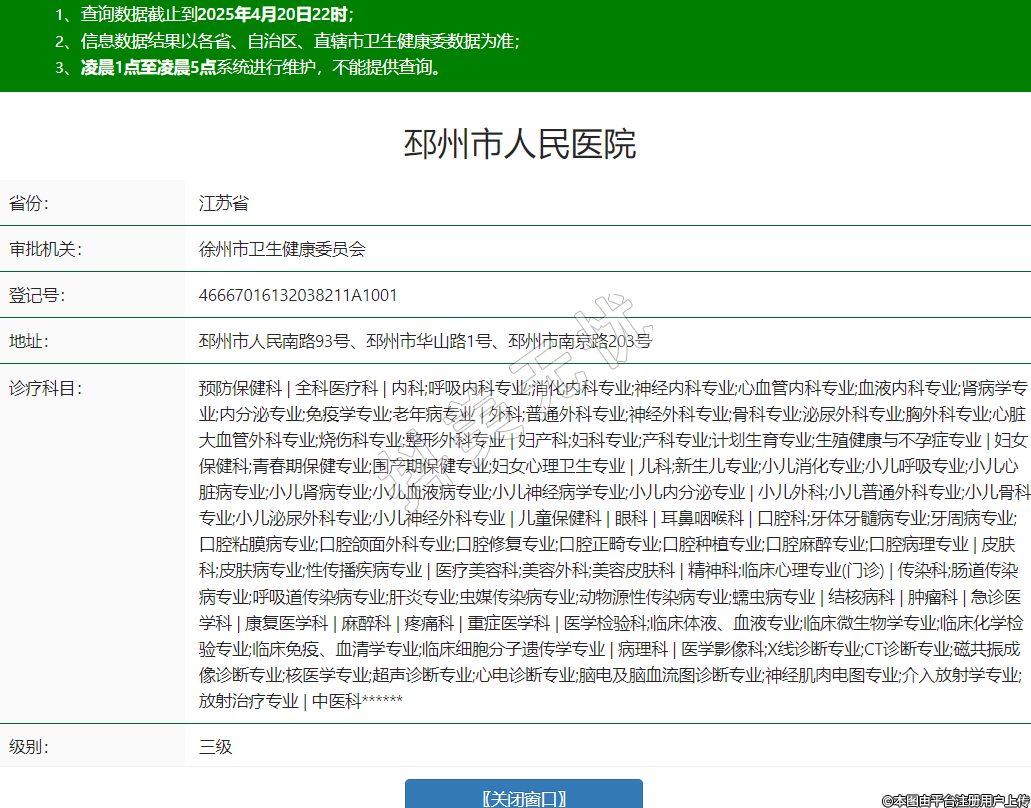
Task: Click the 关闭窗口 button
Action: pyautogui.click(x=523, y=797)
